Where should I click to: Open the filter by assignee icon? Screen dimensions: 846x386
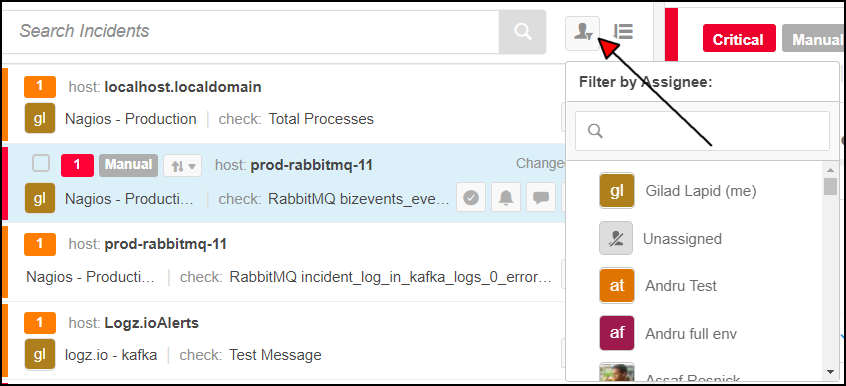tap(583, 32)
